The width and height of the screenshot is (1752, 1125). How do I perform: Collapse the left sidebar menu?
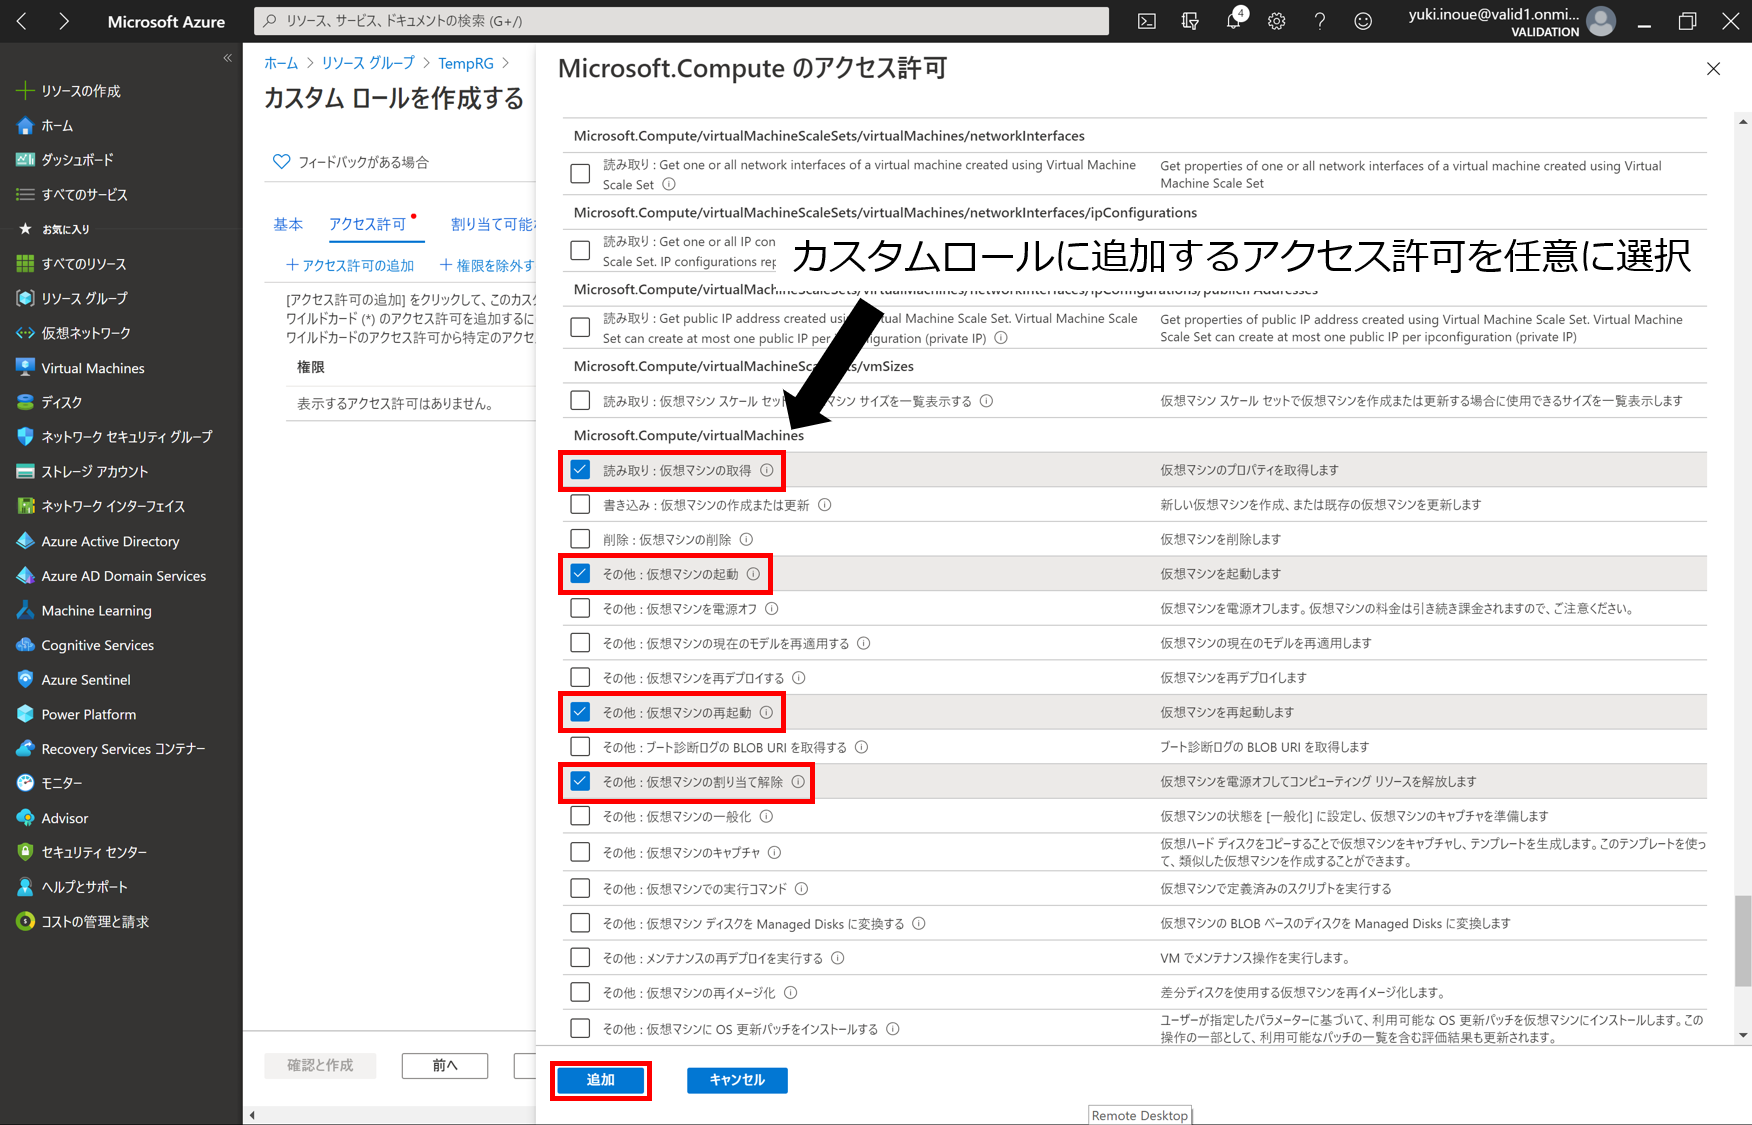[227, 58]
